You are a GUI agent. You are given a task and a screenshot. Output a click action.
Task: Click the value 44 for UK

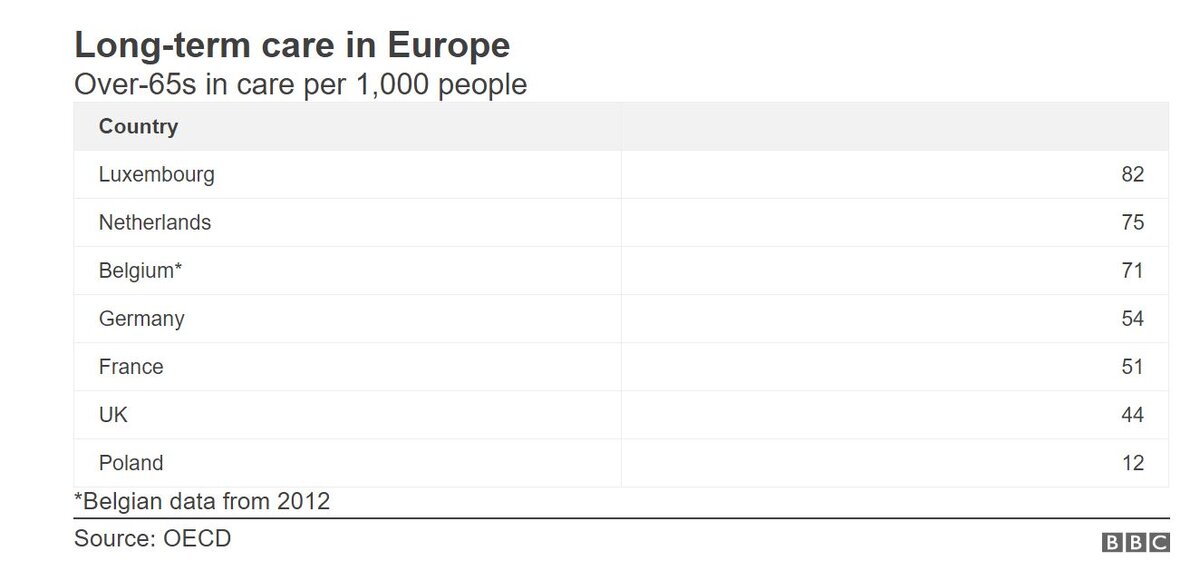point(1132,415)
